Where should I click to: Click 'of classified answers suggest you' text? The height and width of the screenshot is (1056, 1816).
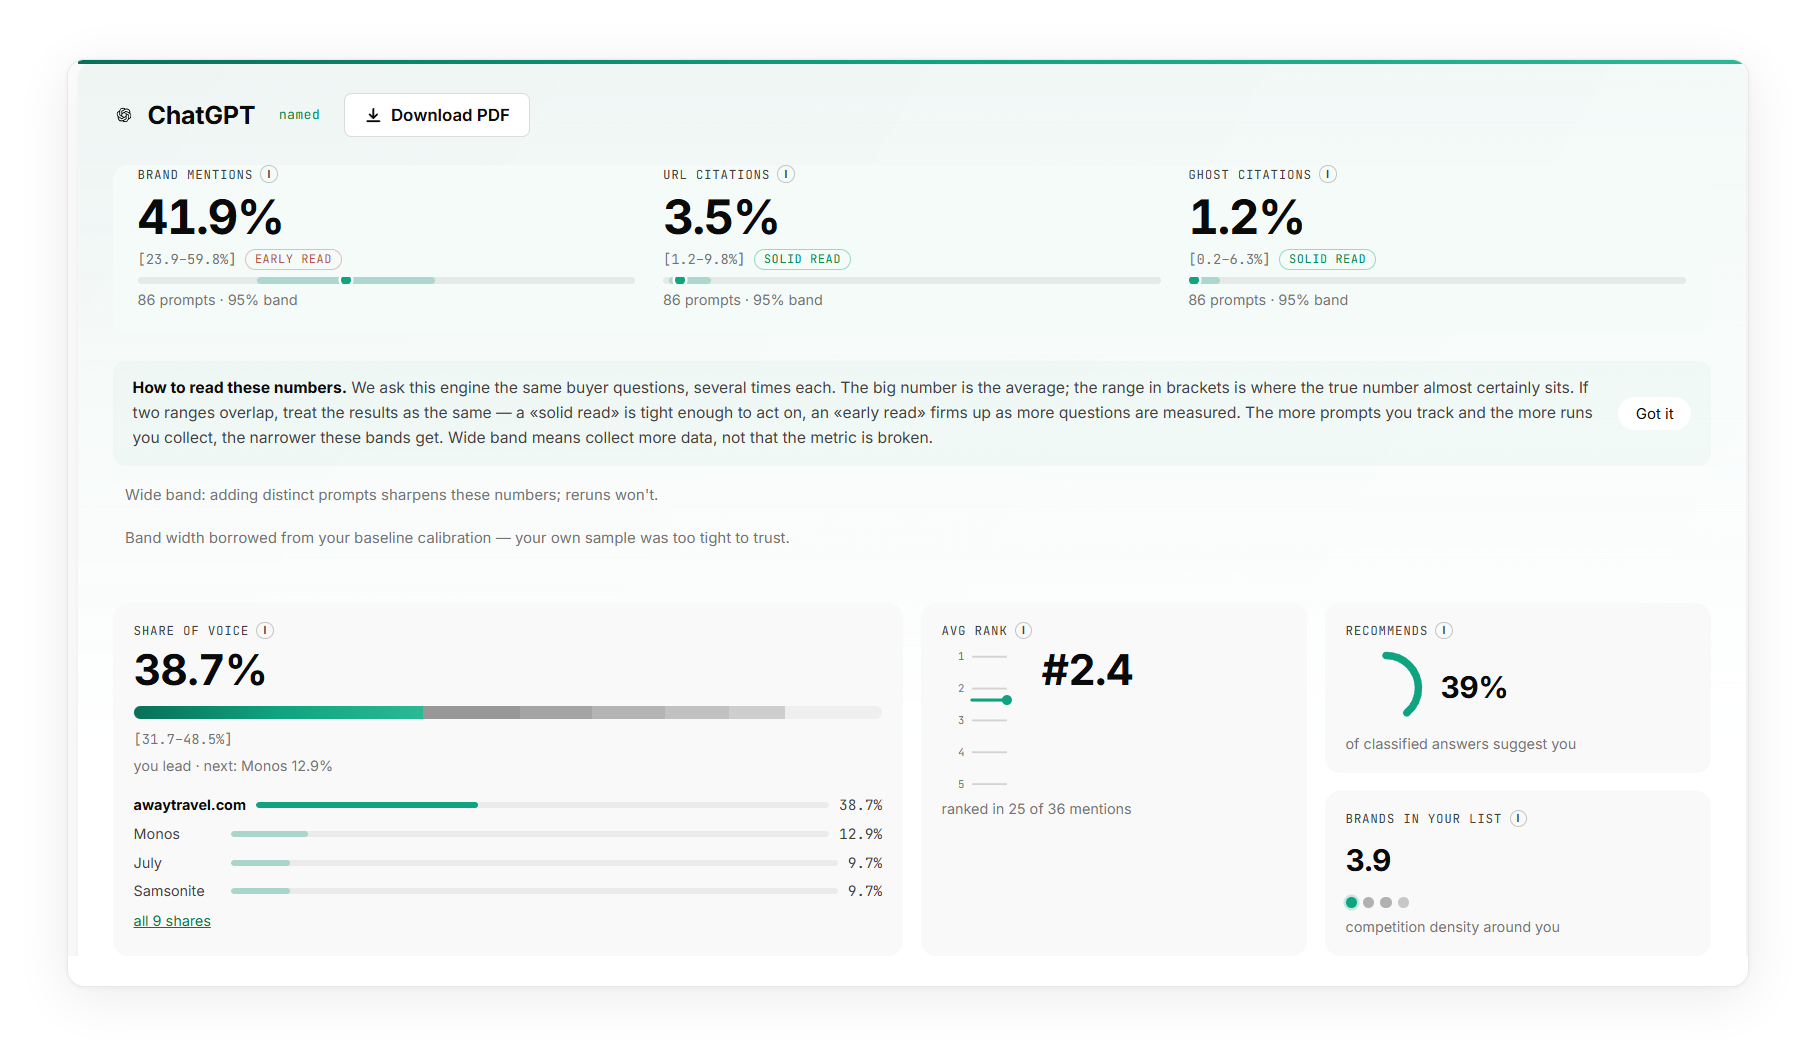(x=1460, y=744)
